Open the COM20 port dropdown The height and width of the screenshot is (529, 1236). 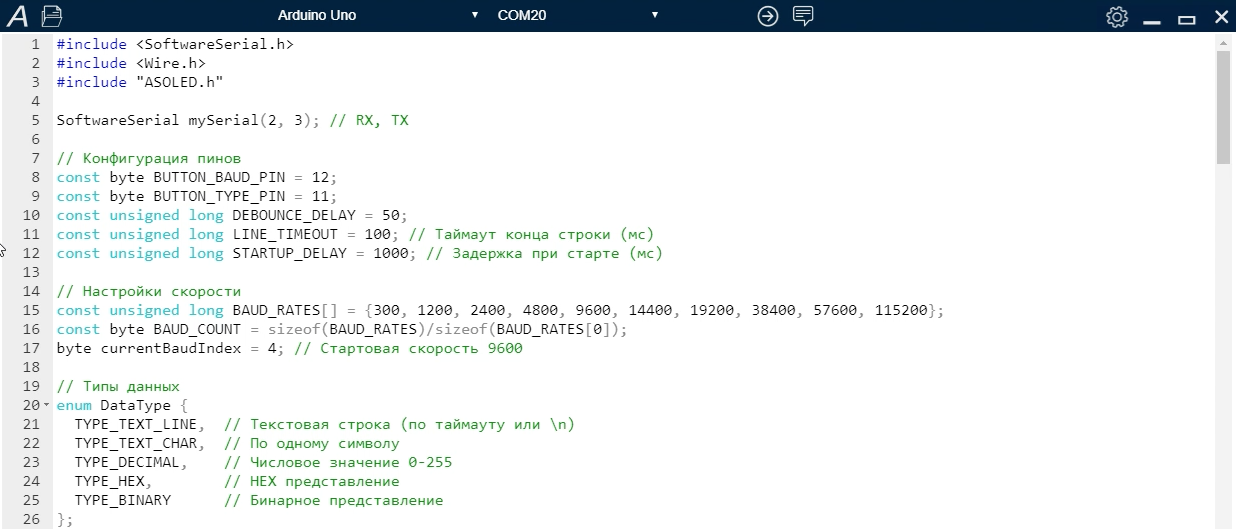coord(578,15)
